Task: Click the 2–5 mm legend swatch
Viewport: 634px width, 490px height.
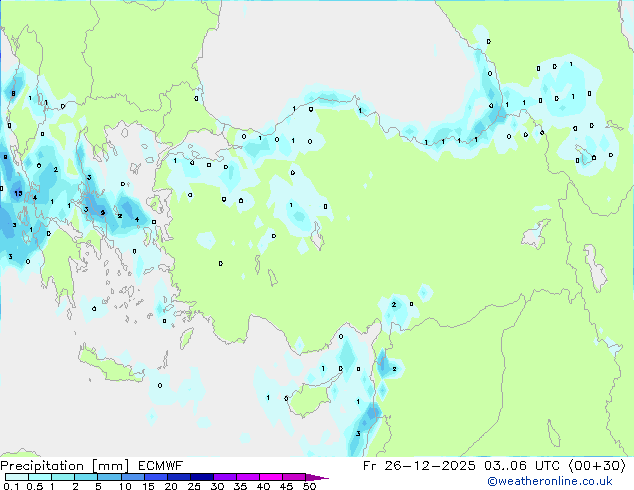Action: click(x=86, y=477)
